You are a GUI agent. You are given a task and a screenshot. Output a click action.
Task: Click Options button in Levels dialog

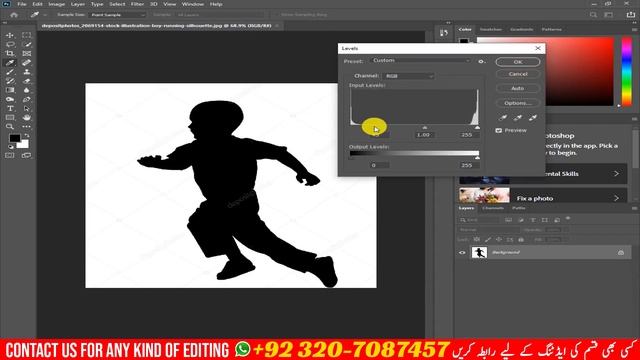518,103
